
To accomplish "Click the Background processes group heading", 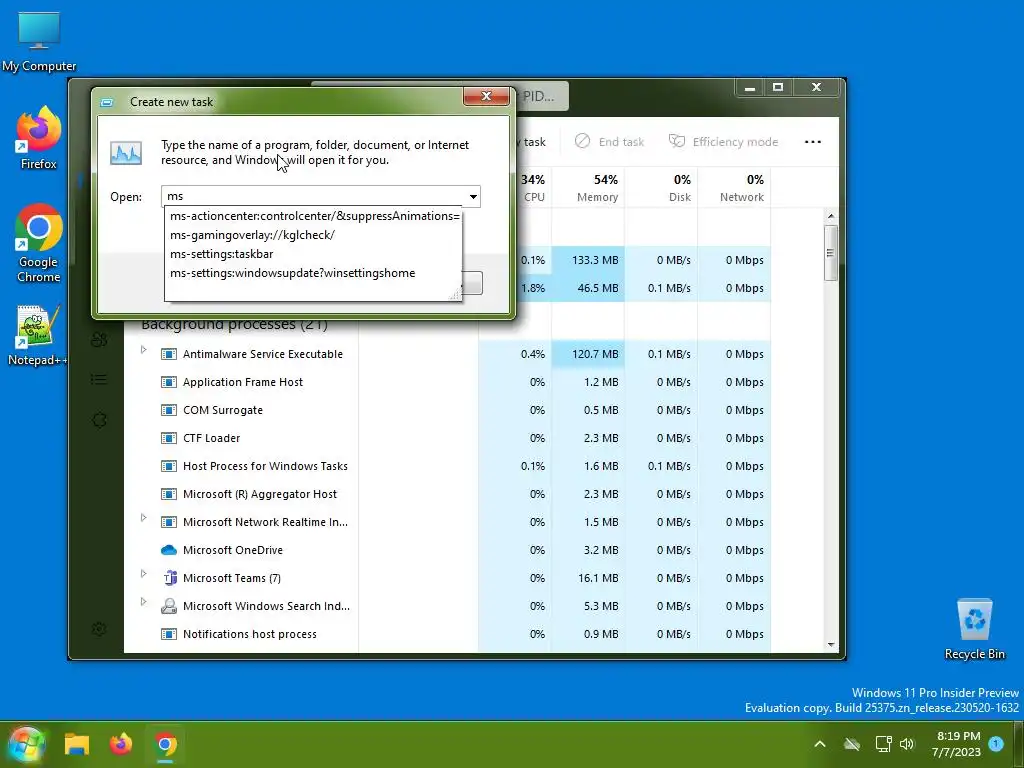I will (x=234, y=325).
